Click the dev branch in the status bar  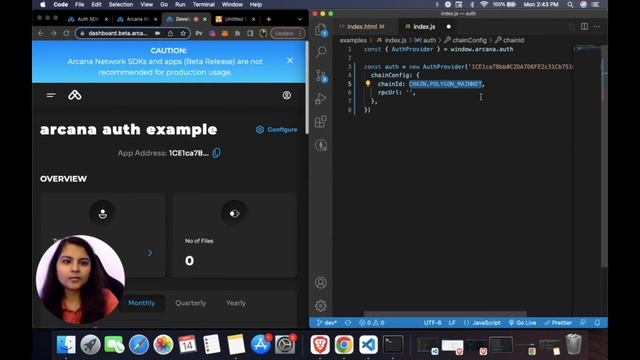point(327,322)
